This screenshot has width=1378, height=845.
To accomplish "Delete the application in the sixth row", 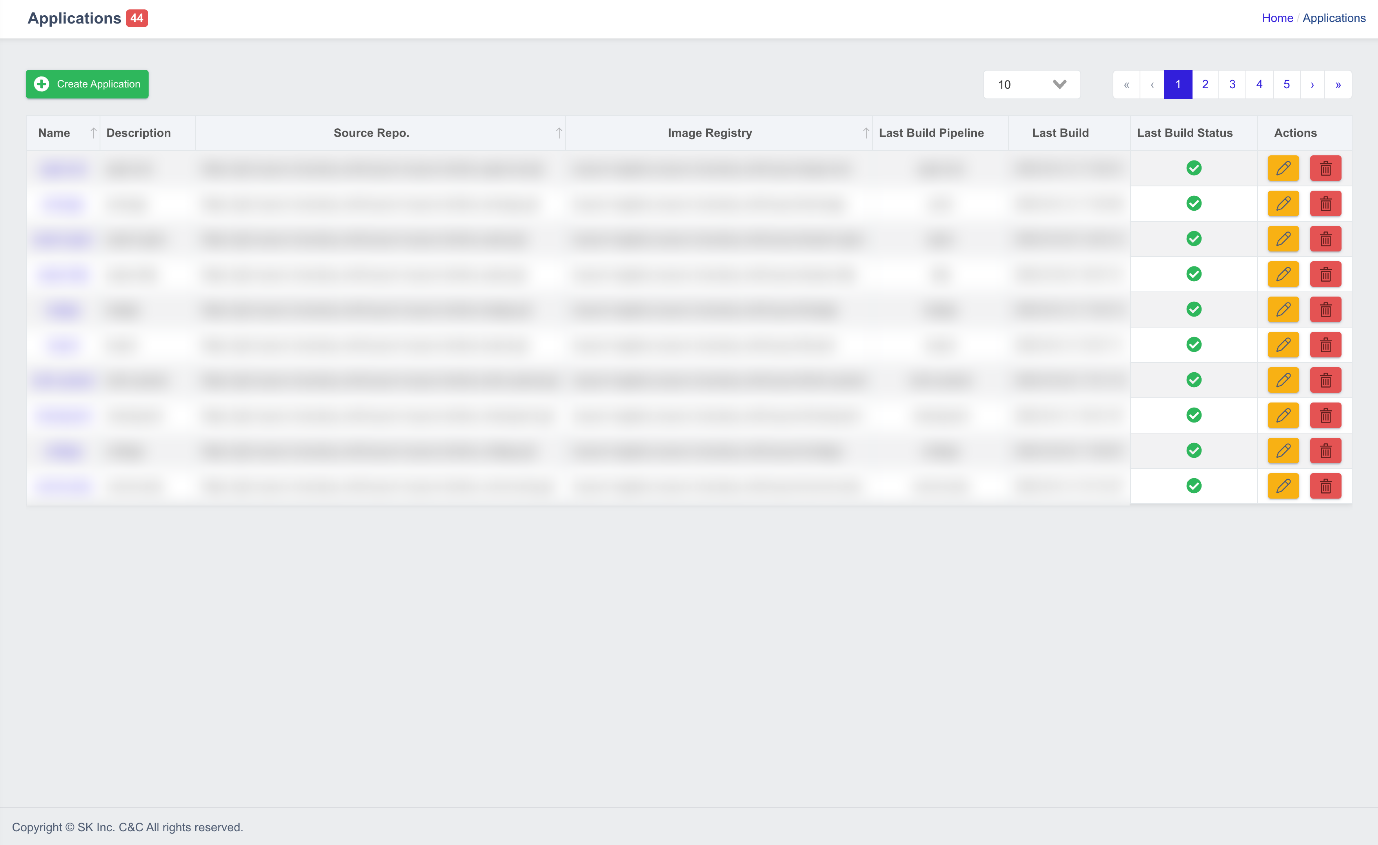I will pyautogui.click(x=1326, y=345).
